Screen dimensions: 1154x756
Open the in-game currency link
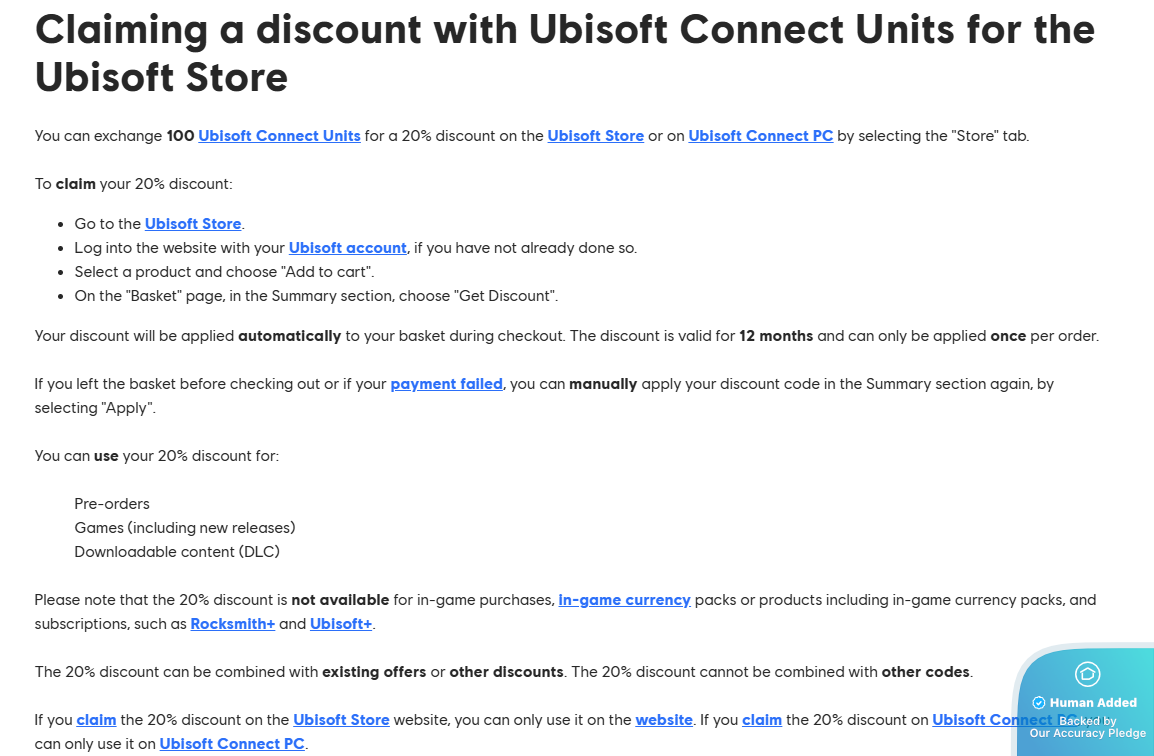tap(624, 600)
